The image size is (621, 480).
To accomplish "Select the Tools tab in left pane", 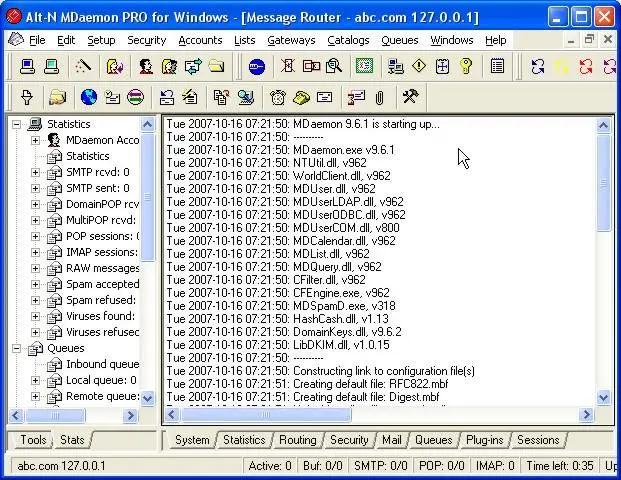I will tap(33, 440).
